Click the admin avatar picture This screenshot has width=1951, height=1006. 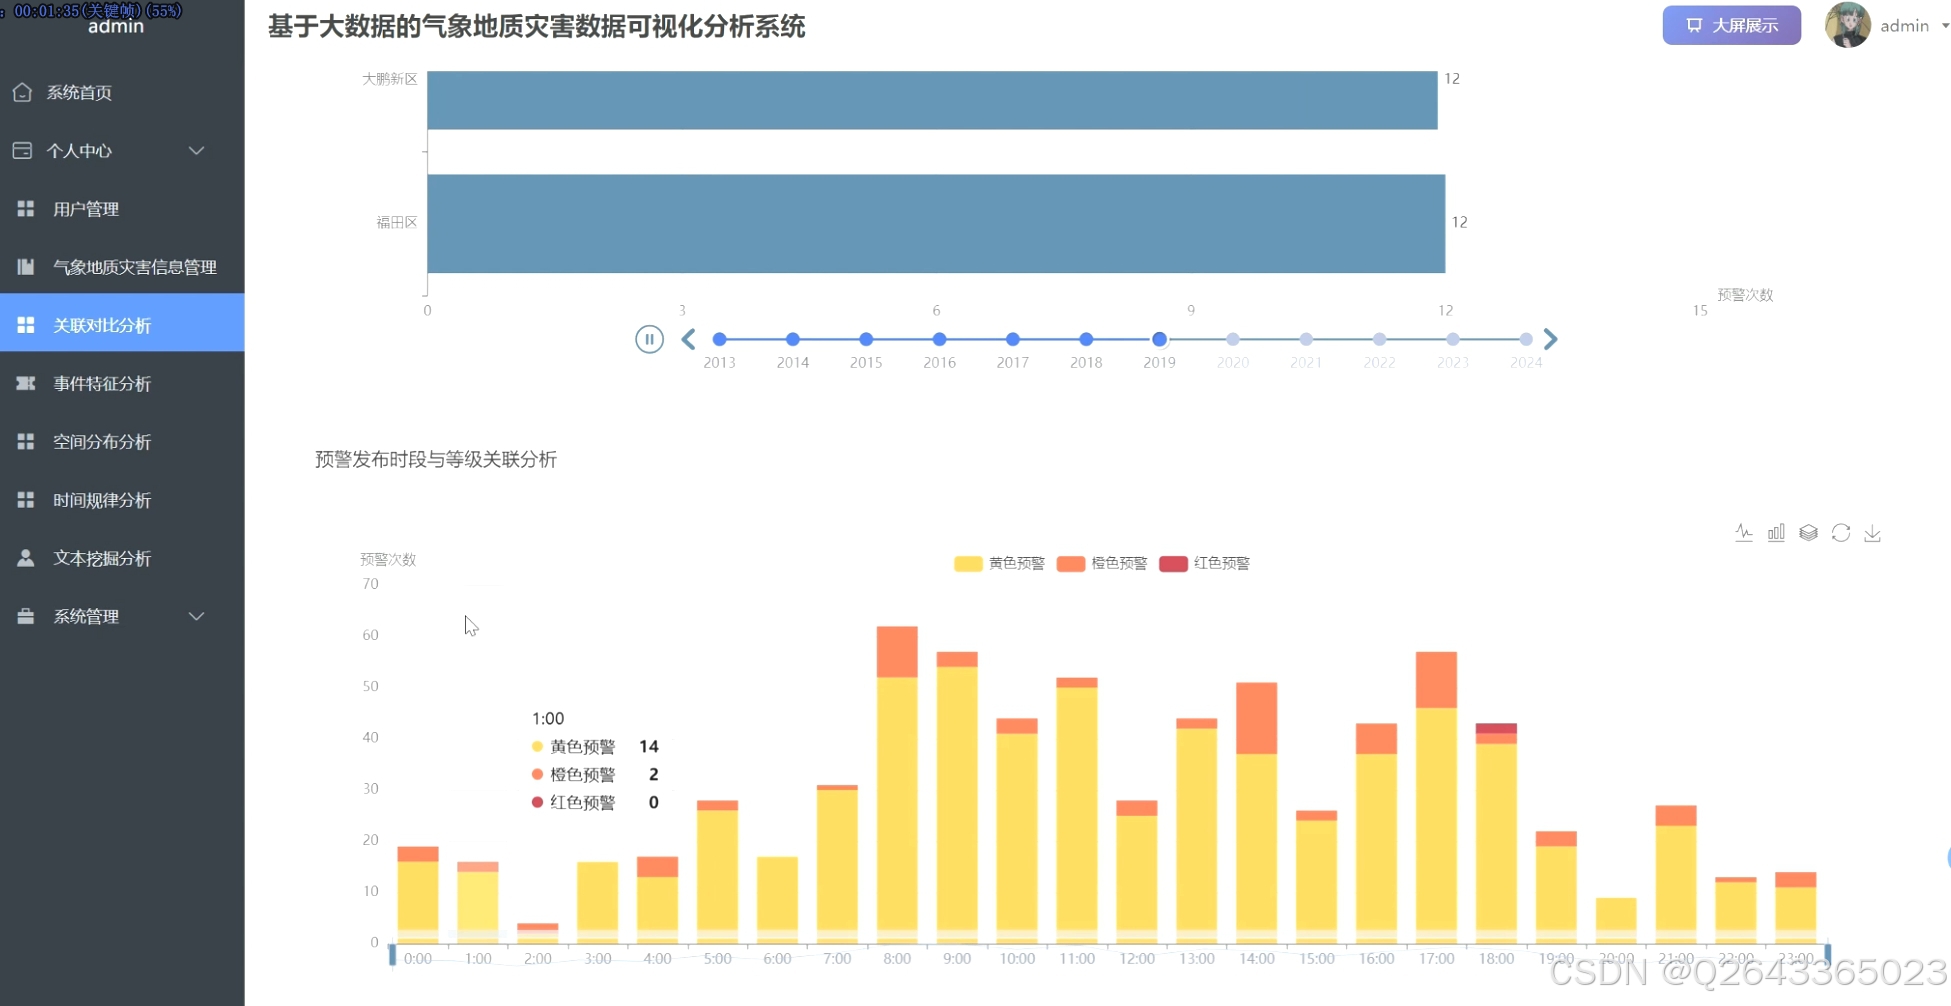point(1847,25)
